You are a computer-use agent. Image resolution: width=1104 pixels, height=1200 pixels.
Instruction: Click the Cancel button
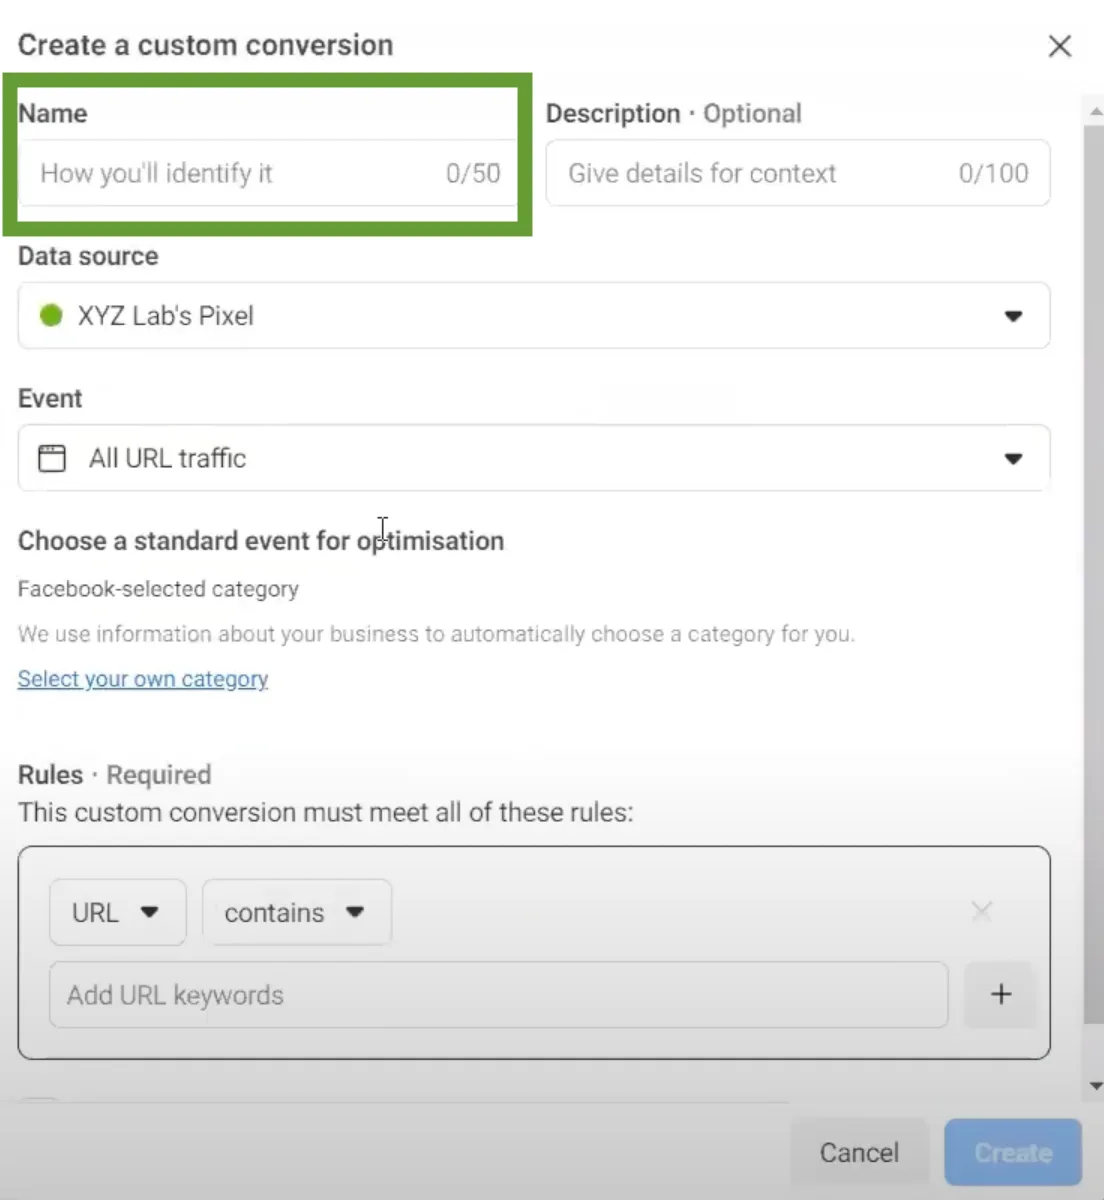click(859, 1152)
